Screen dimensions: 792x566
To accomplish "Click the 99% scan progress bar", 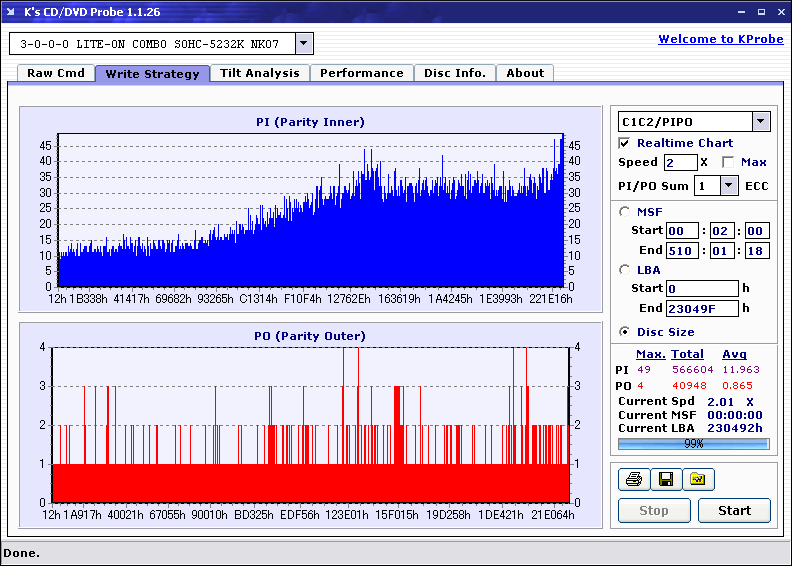I will click(693, 443).
